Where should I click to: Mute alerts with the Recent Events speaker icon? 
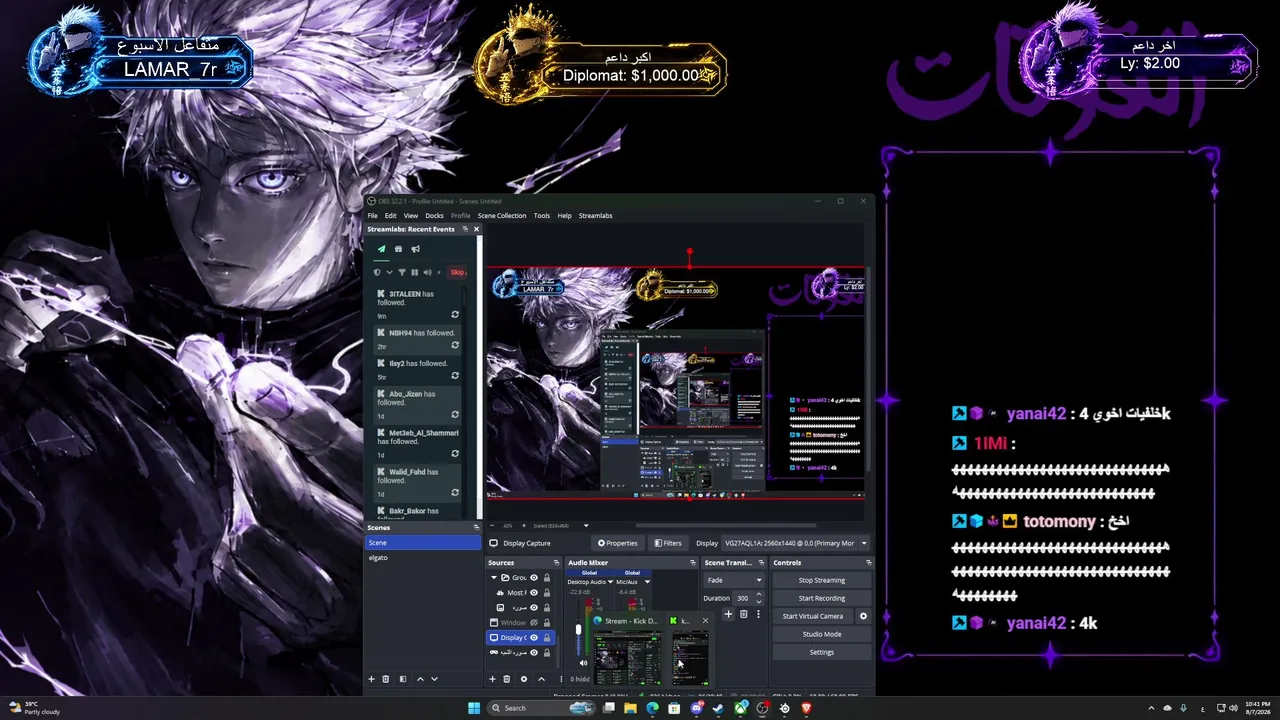coord(428,272)
